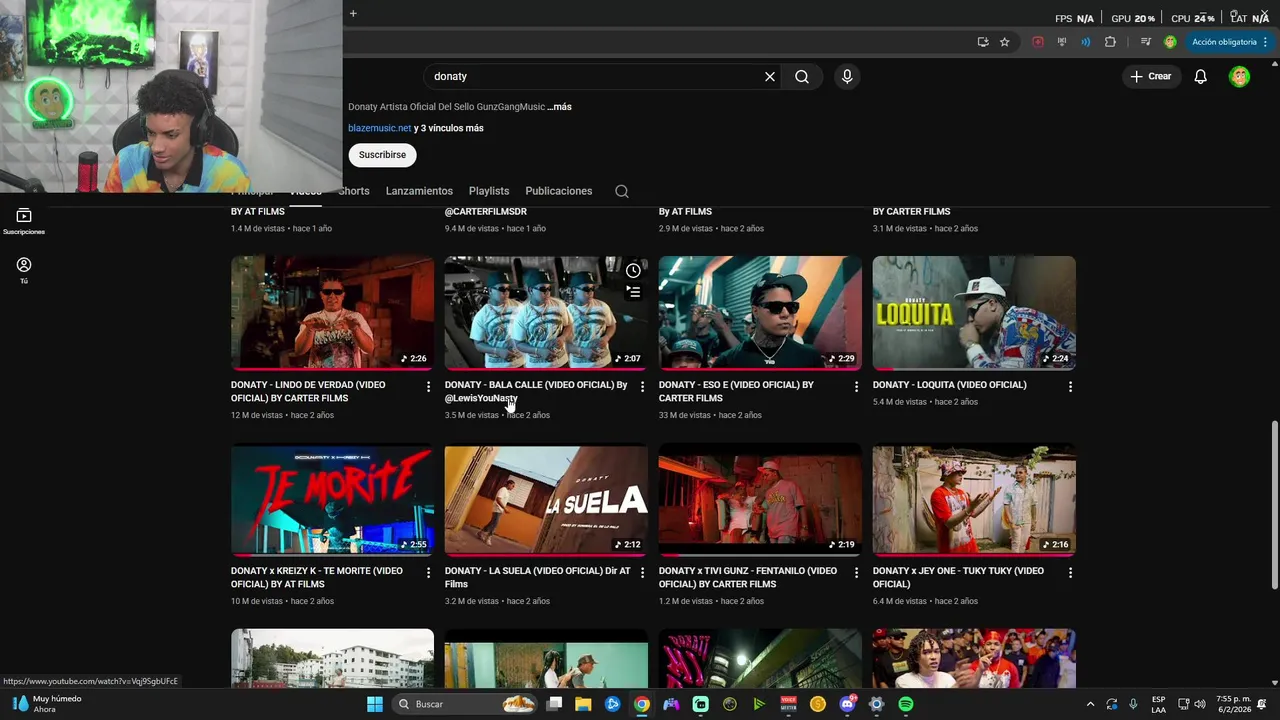Open Discord from the taskbar
This screenshot has height=720, width=1280.
click(x=847, y=704)
